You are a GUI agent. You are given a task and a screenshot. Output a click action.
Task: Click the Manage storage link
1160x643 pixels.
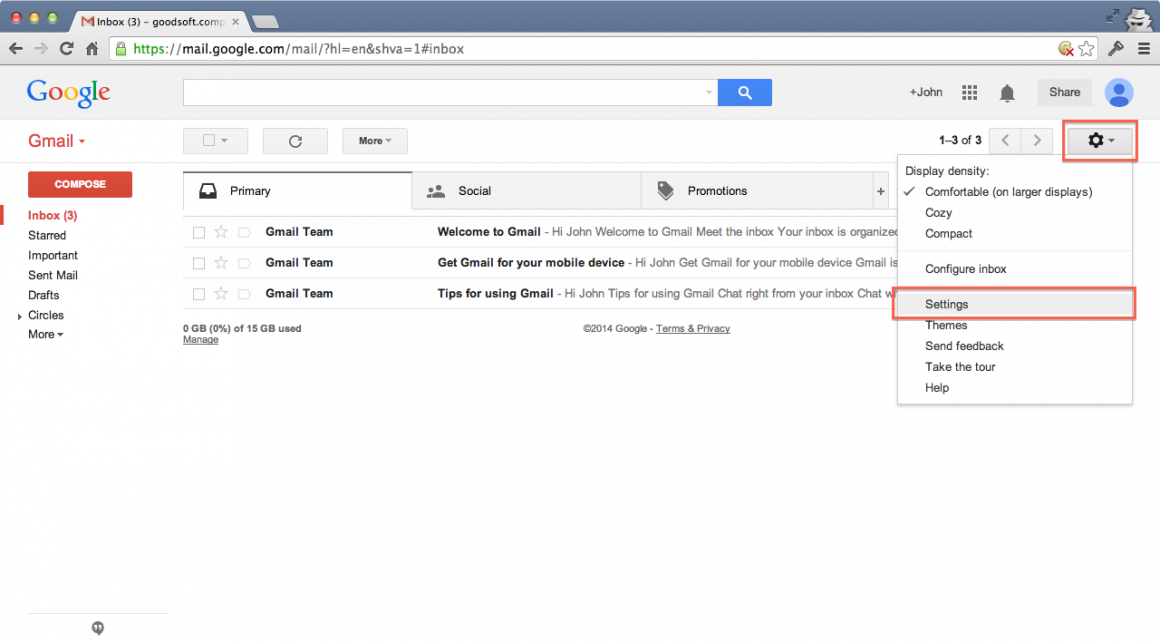200,340
